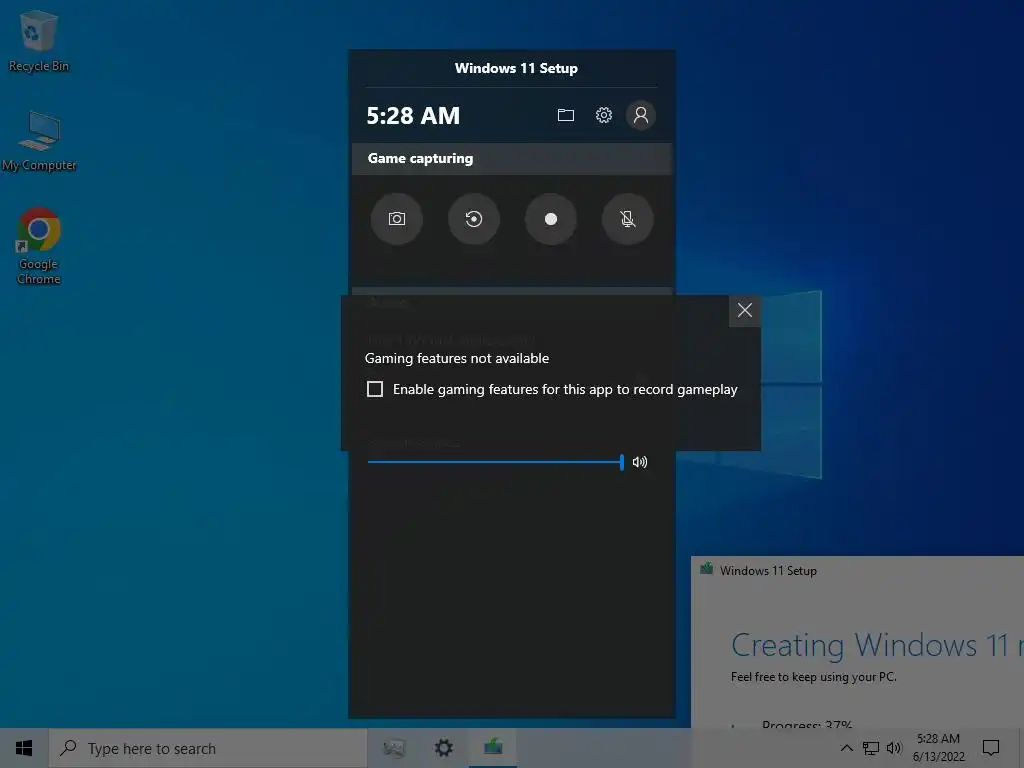Open the taskbar date and time
Screen dimensions: 1024x768
tap(938, 748)
